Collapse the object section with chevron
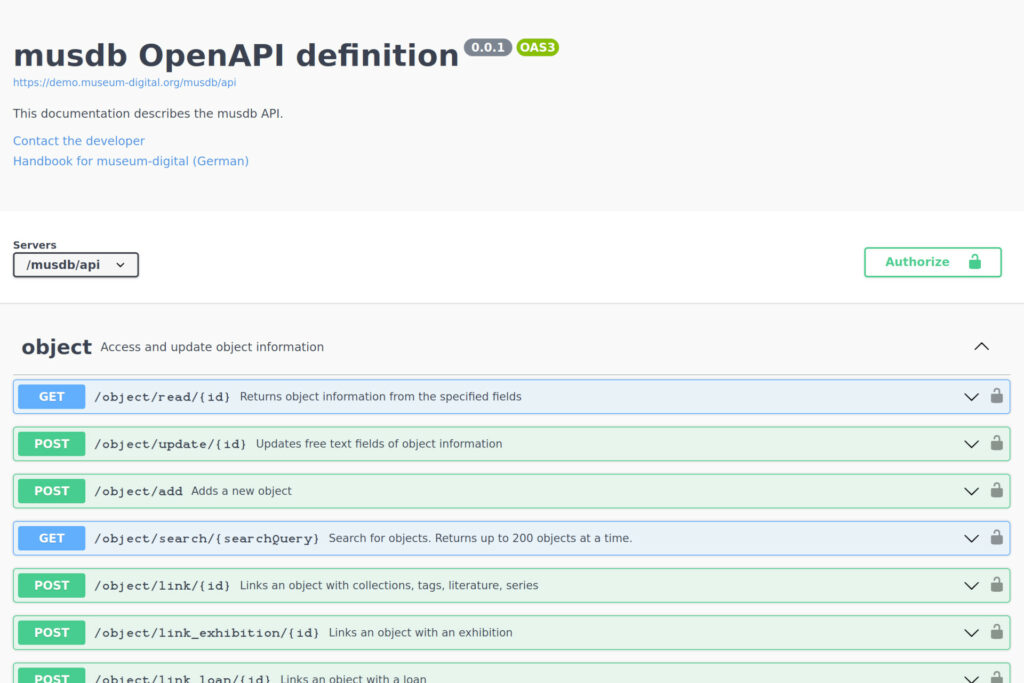This screenshot has width=1024, height=683. click(x=981, y=347)
